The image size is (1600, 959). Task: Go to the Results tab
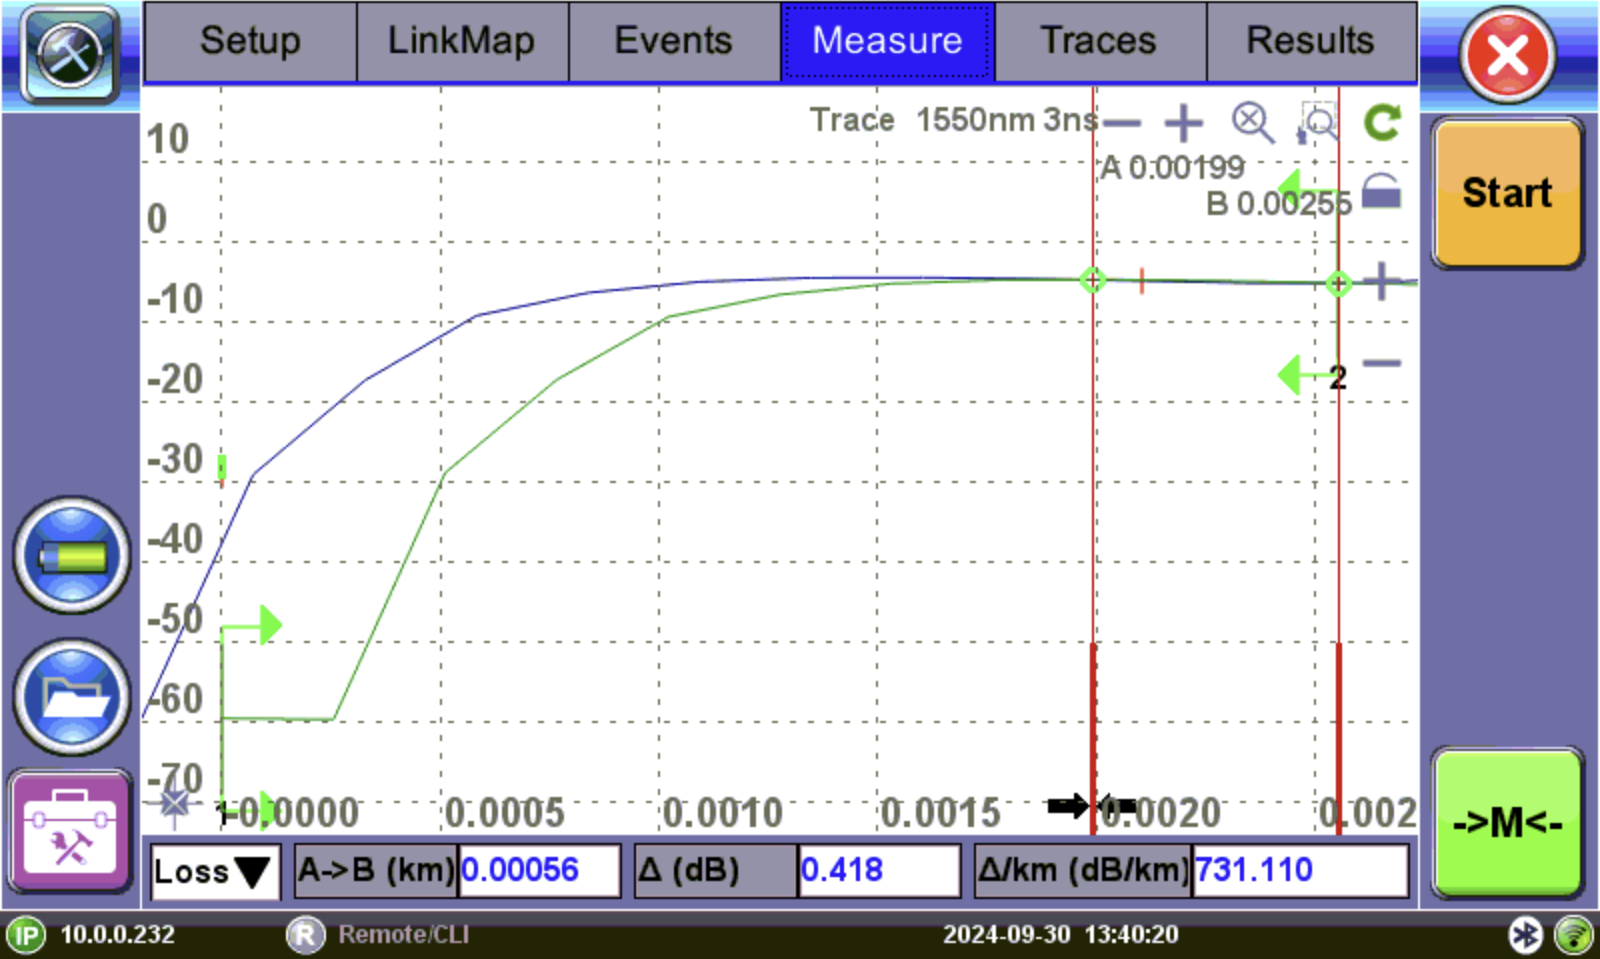click(1310, 41)
